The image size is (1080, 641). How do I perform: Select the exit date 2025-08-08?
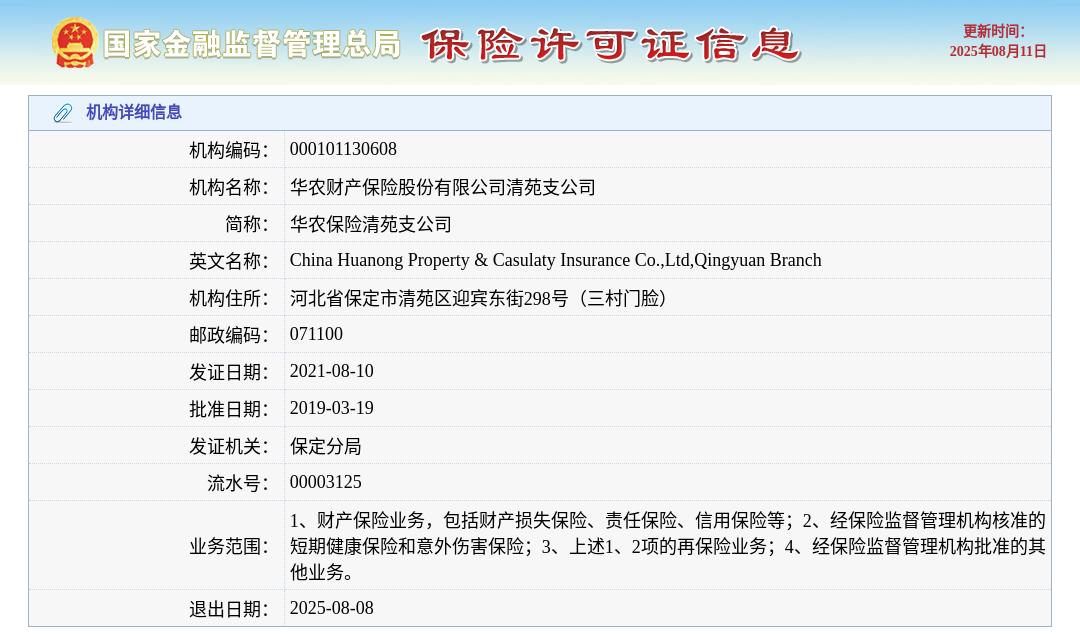[x=331, y=608]
